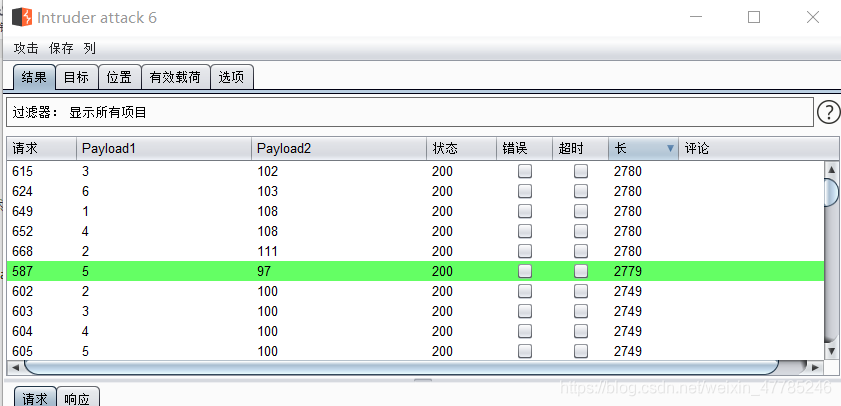
Task: Sort by the 状态 column header
Action: 461,149
